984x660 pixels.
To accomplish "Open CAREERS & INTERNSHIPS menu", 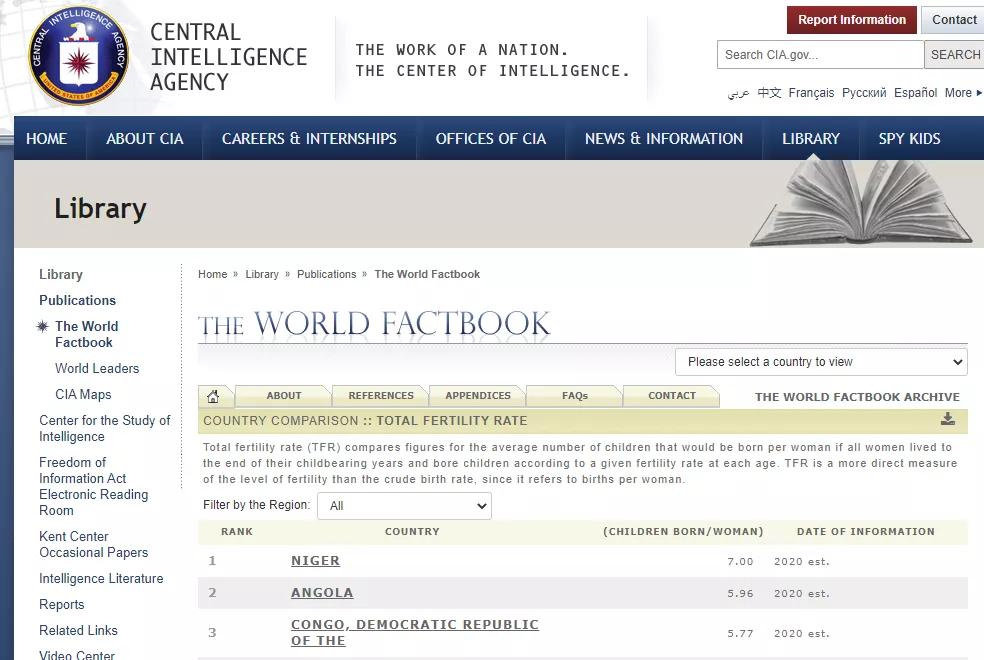I will 309,139.
